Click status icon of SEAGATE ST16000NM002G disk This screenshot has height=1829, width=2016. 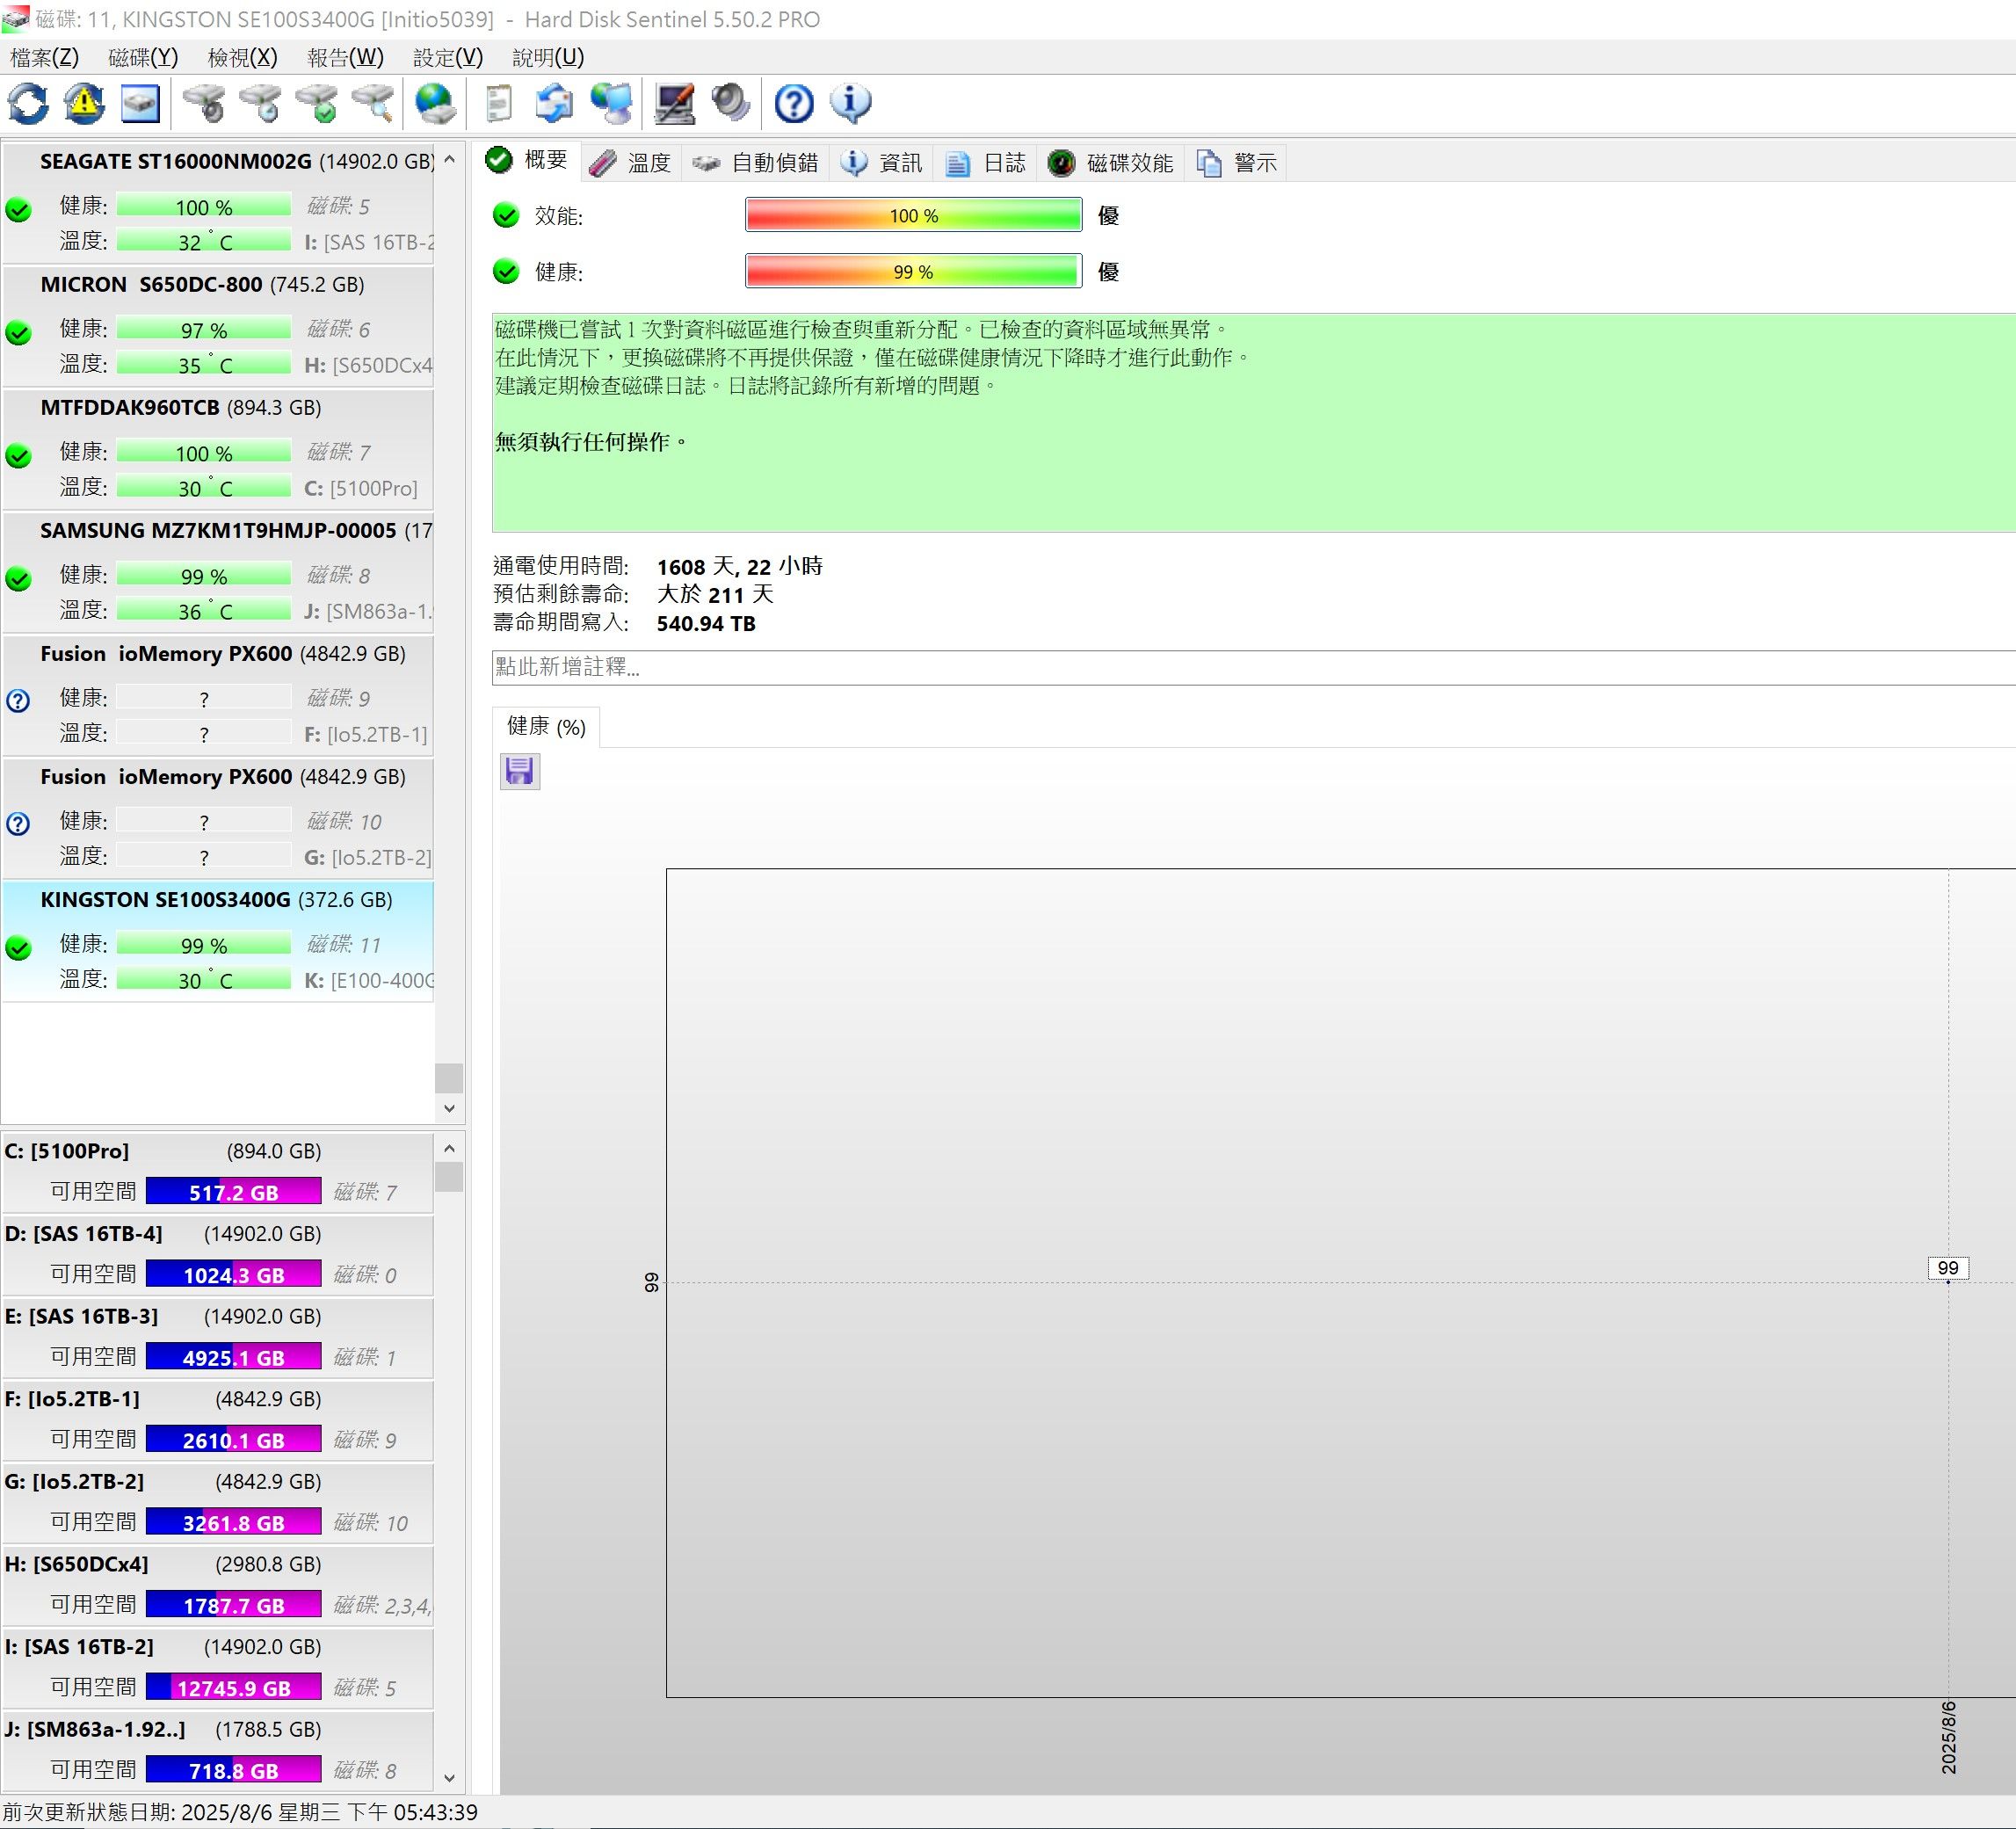(x=18, y=209)
